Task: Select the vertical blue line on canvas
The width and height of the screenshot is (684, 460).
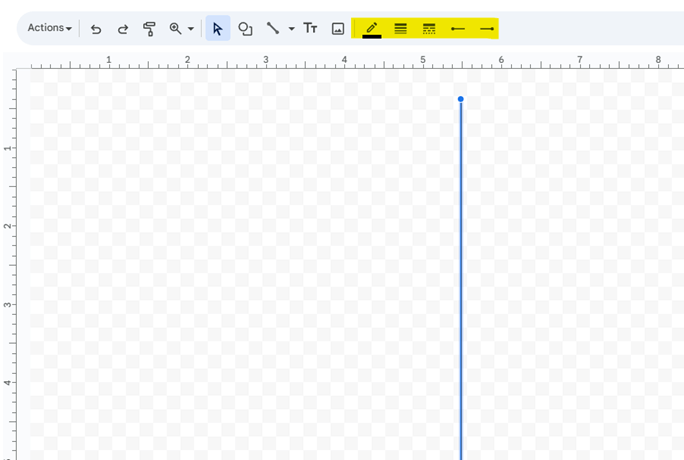Action: [x=461, y=280]
